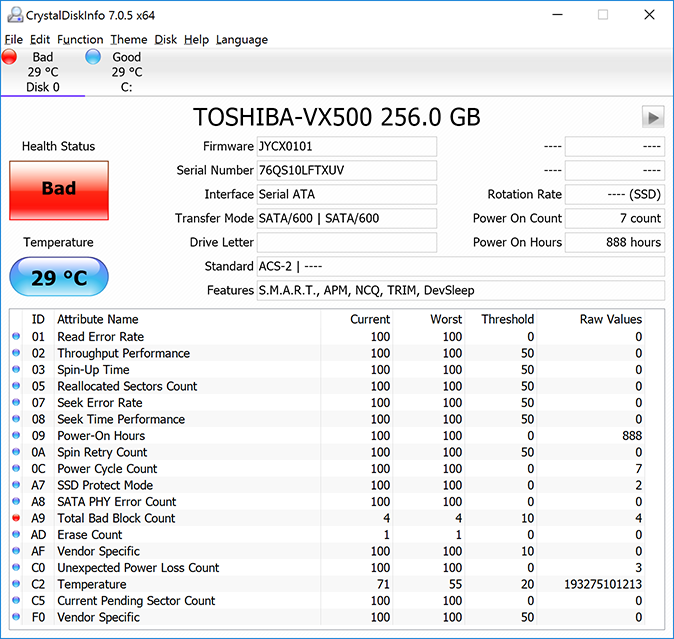Click the TOSHIBA-VX500 256.0 GB drive title
The height and width of the screenshot is (639, 674).
[337, 117]
